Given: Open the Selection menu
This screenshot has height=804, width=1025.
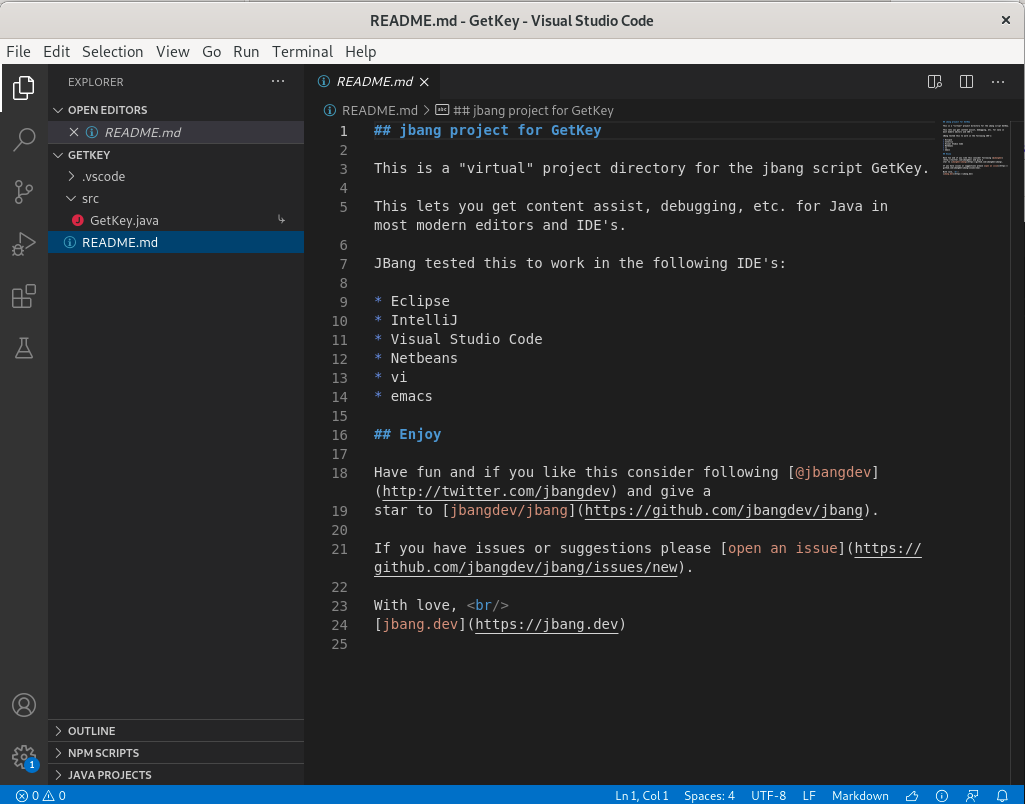Looking at the screenshot, I should point(112,52).
